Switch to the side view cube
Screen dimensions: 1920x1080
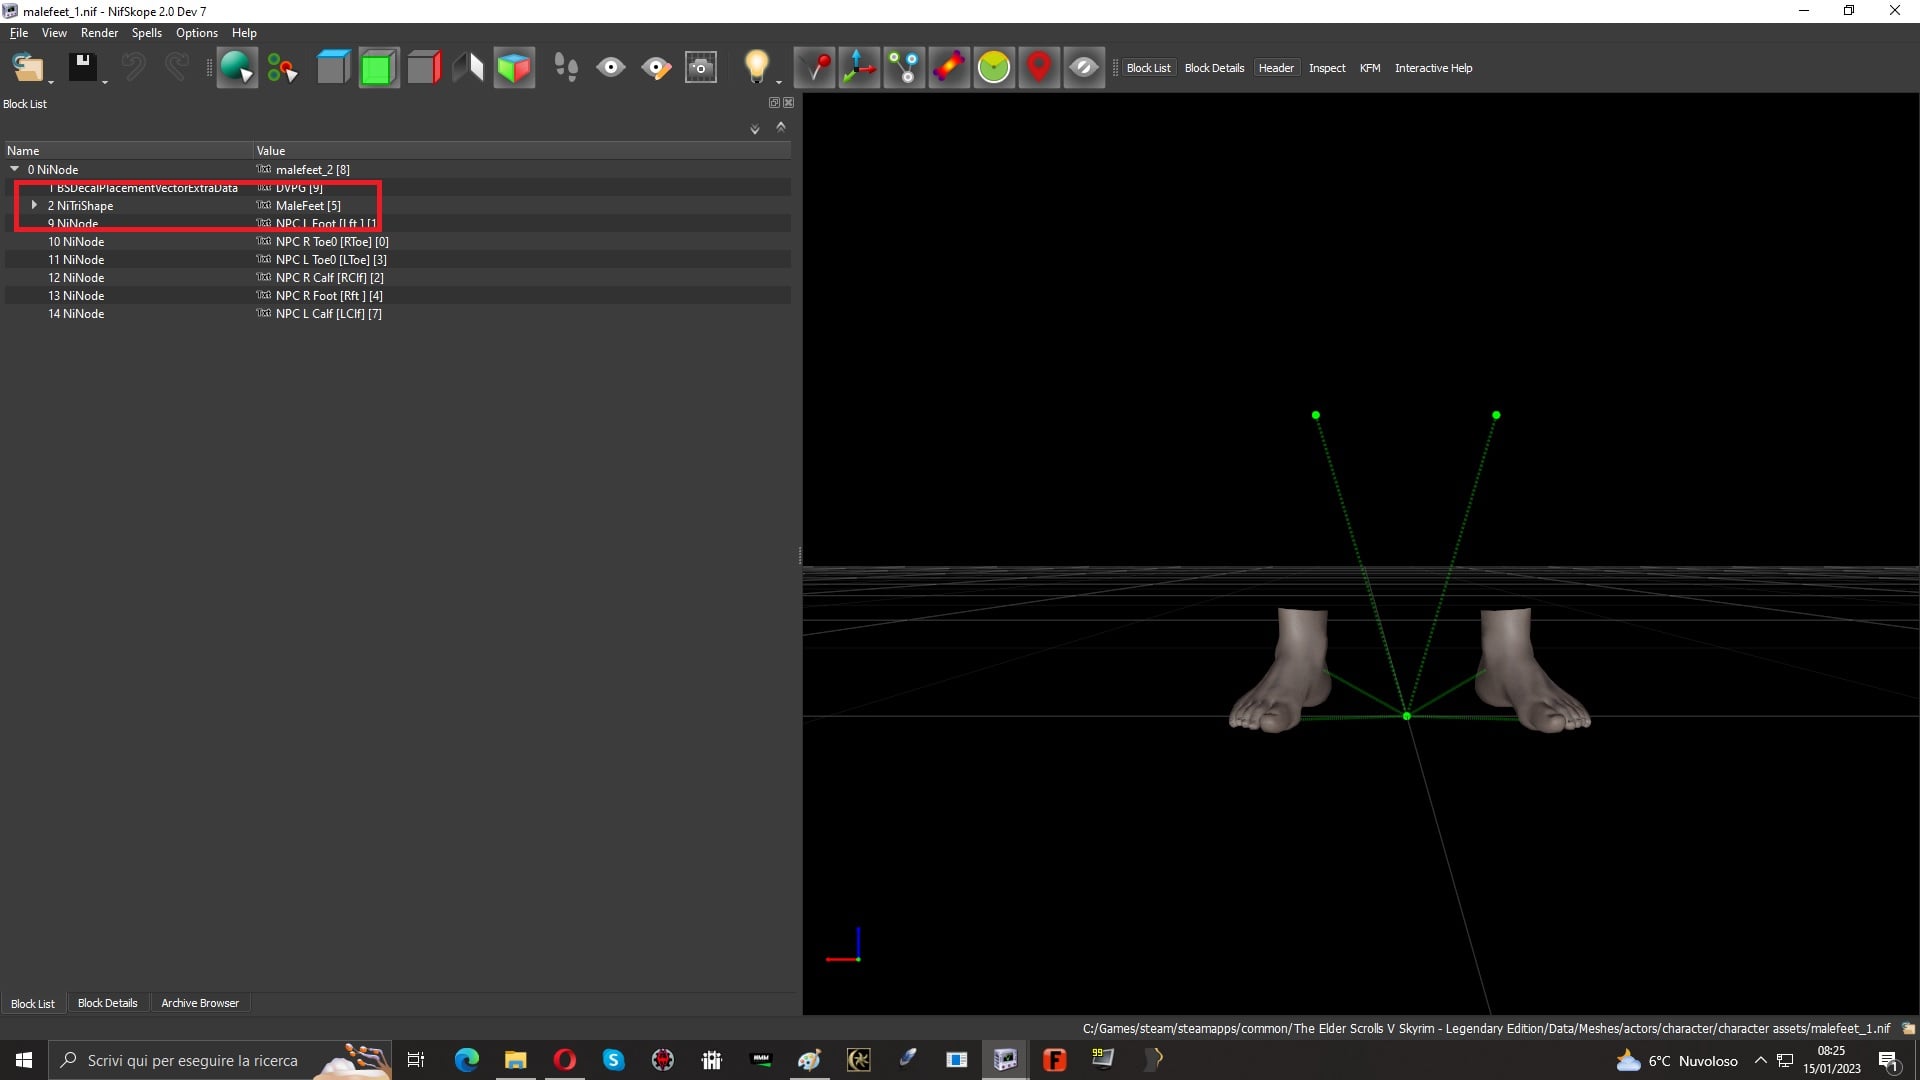(x=423, y=68)
